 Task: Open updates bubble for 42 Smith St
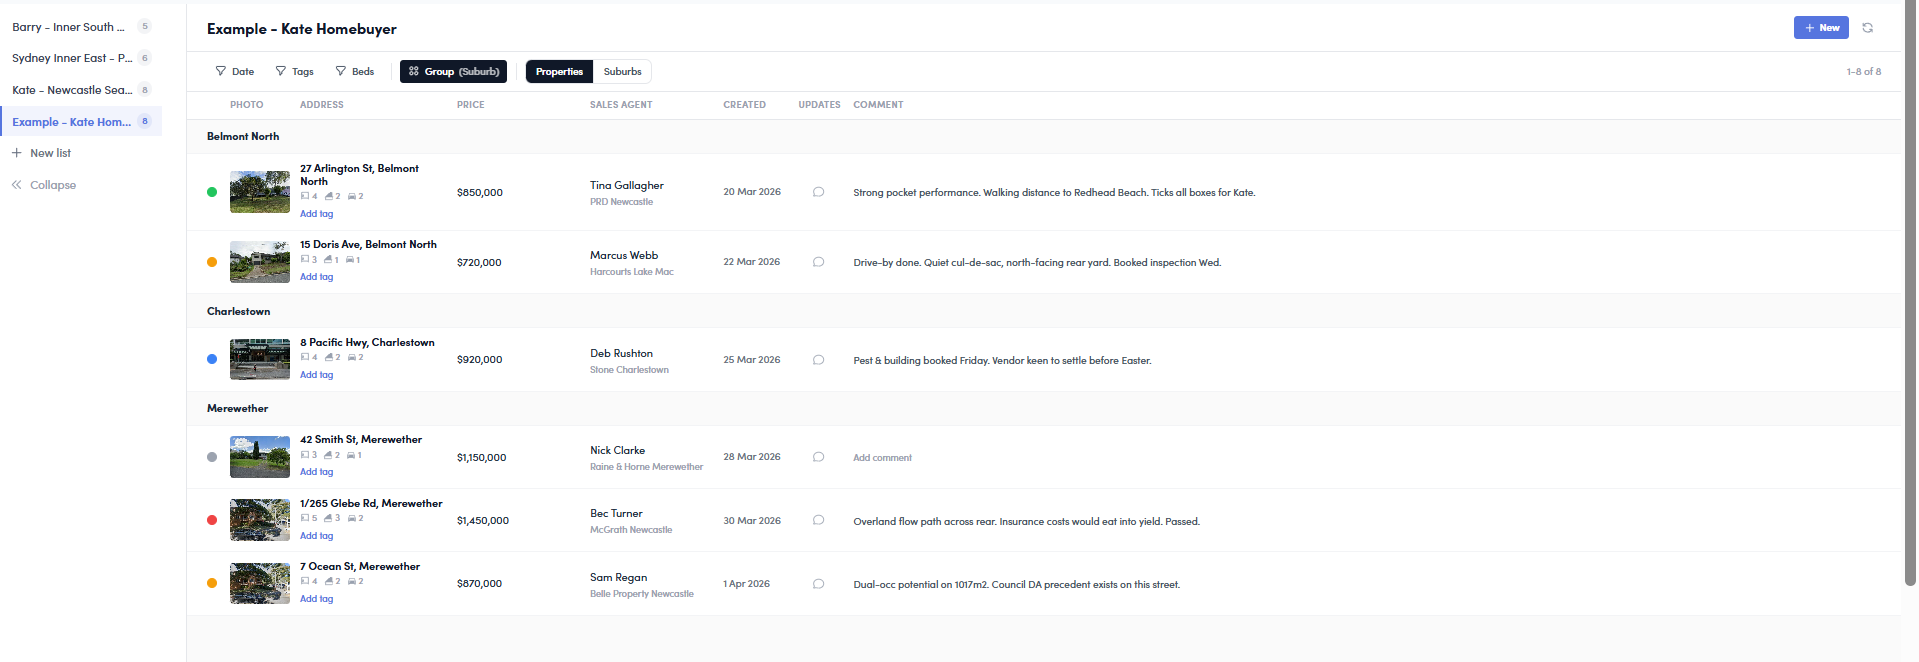(818, 457)
